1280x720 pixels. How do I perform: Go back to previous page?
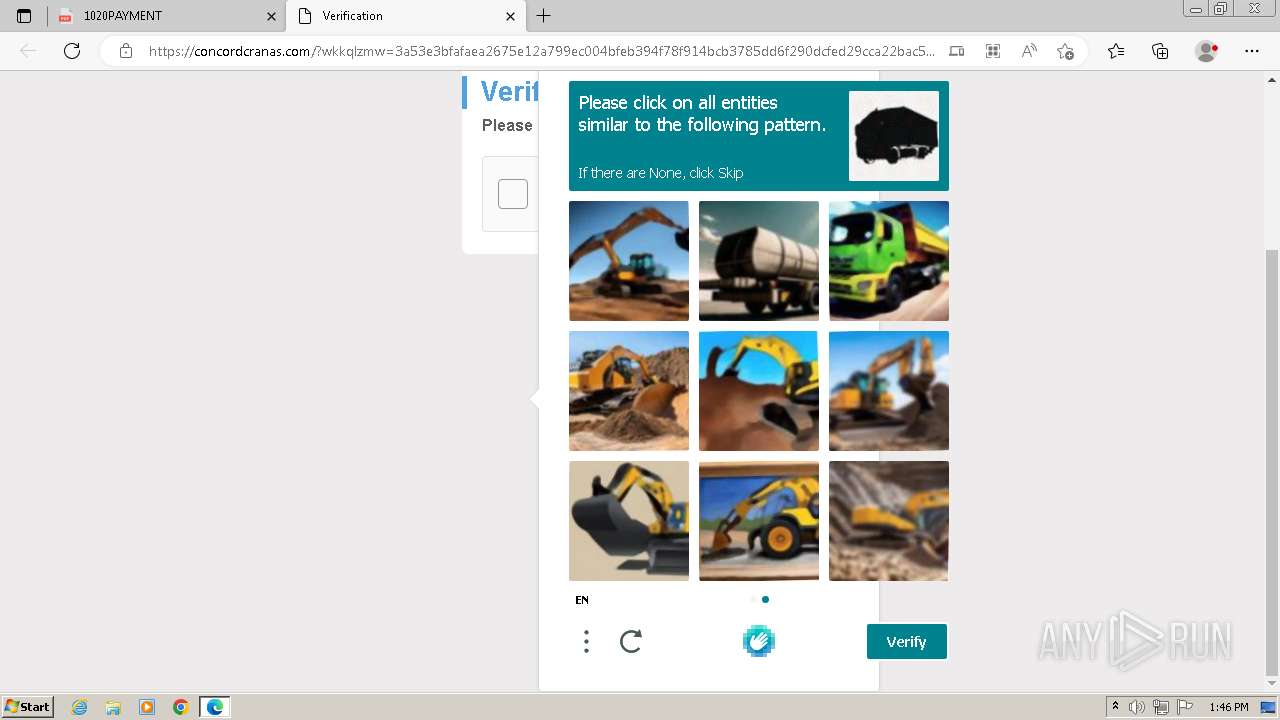28,51
